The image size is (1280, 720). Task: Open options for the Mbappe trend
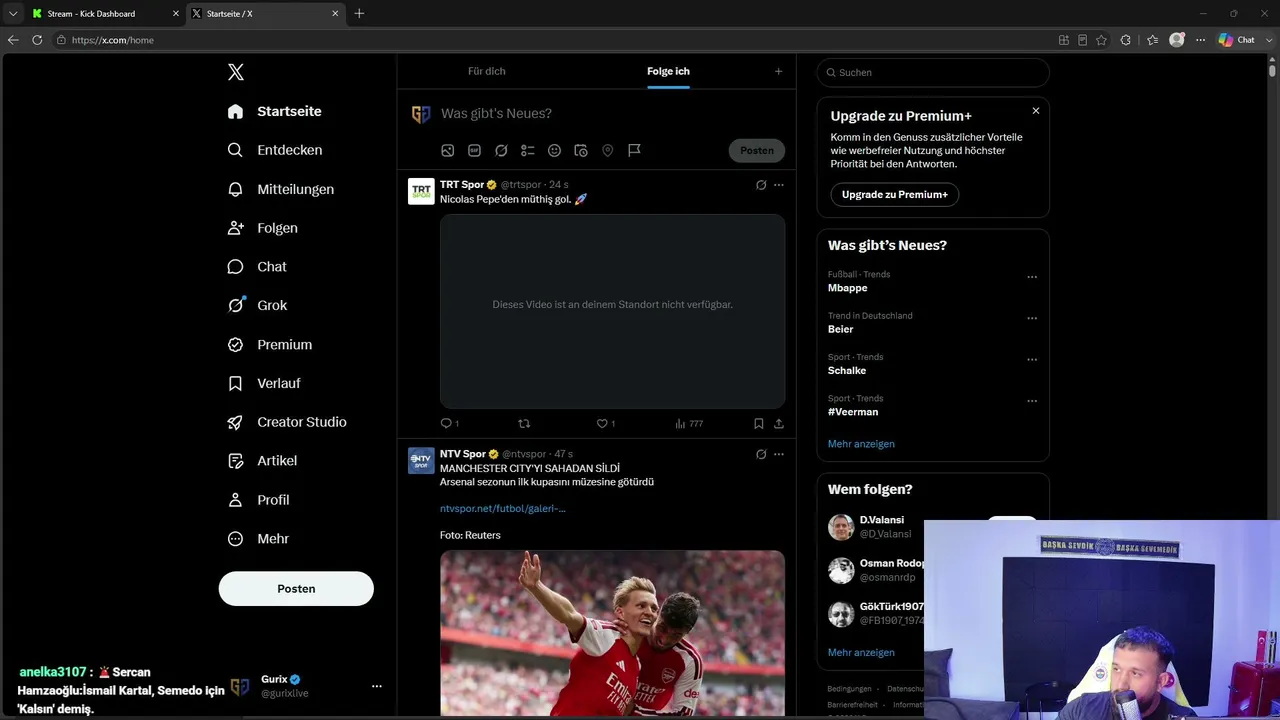pyautogui.click(x=1032, y=278)
